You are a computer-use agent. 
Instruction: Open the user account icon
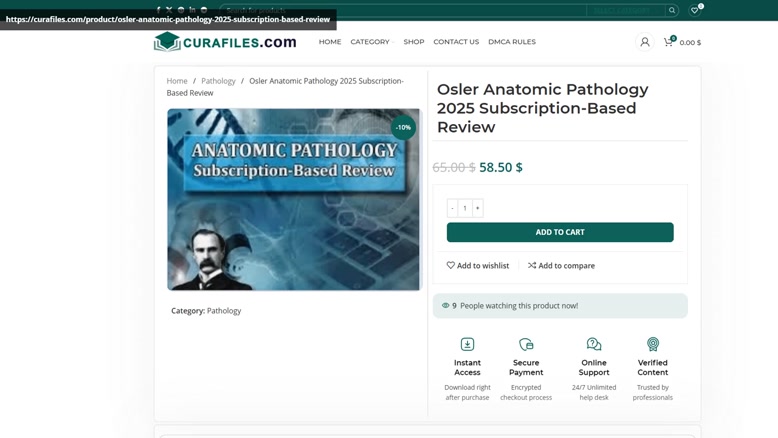645,42
